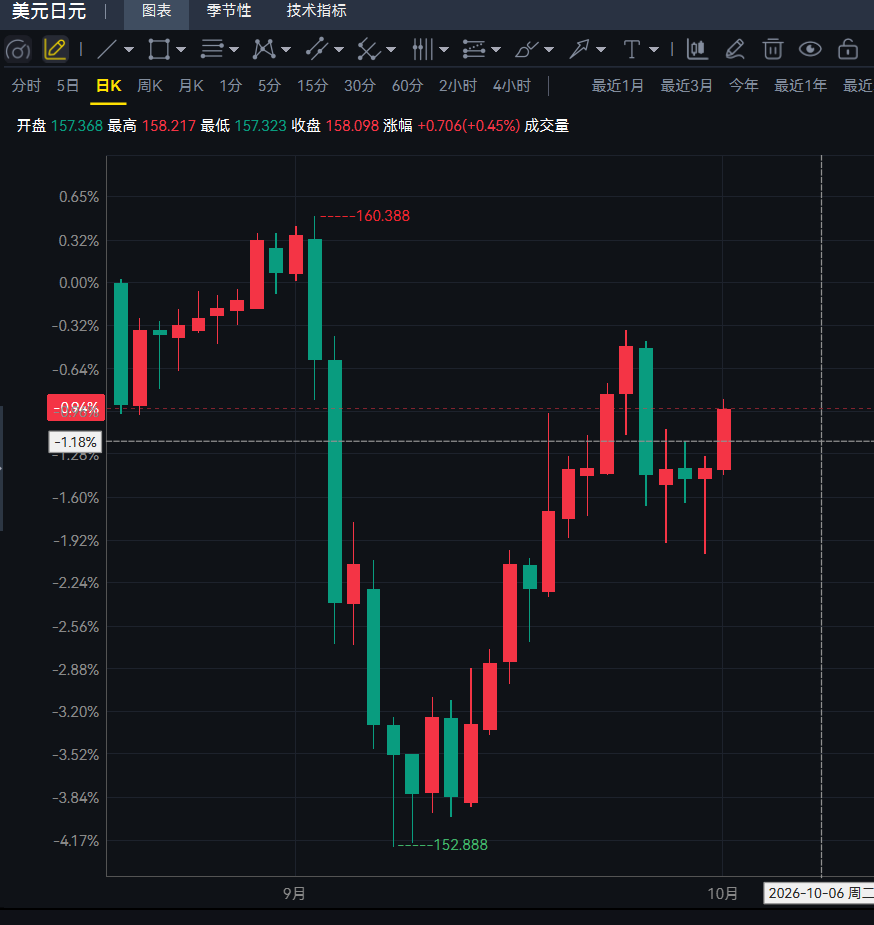Expand the line tool dropdown arrow
Viewport: 874px width, 925px height.
(129, 50)
